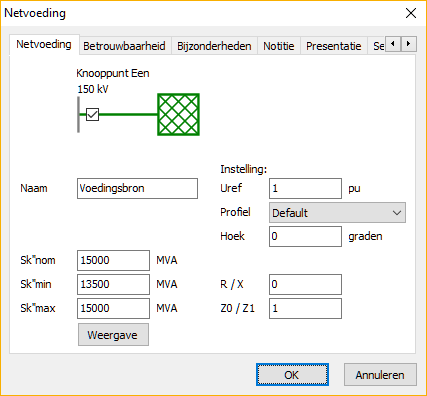Select the Notitie tab
Image resolution: width=427 pixels, height=396 pixels.
coord(279,46)
